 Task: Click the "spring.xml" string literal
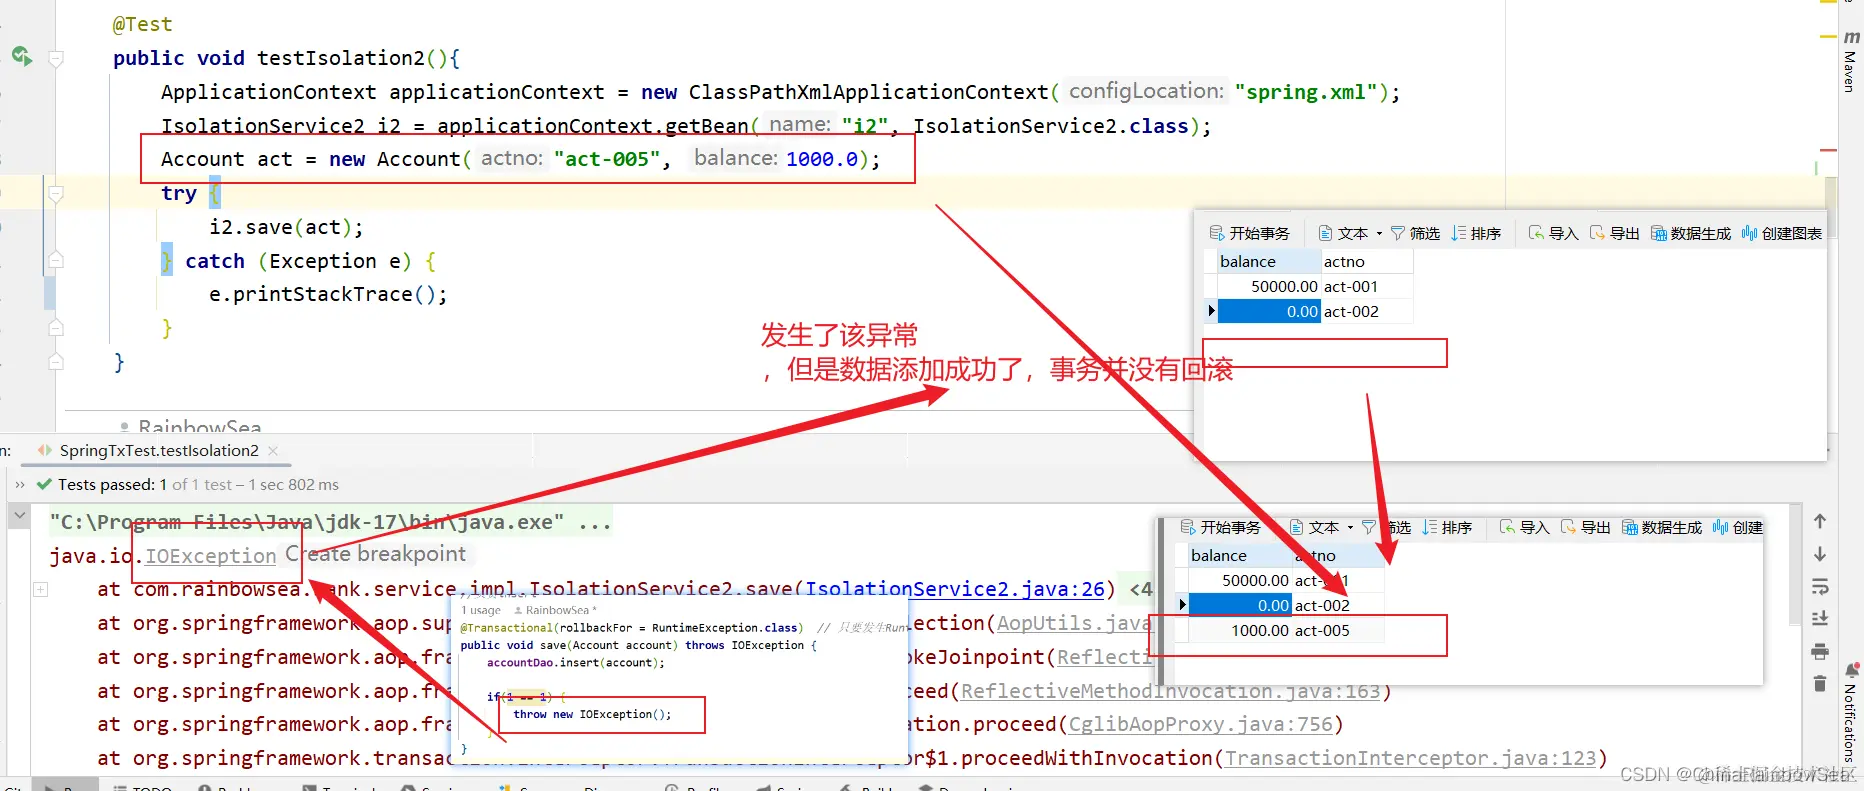tap(1305, 92)
